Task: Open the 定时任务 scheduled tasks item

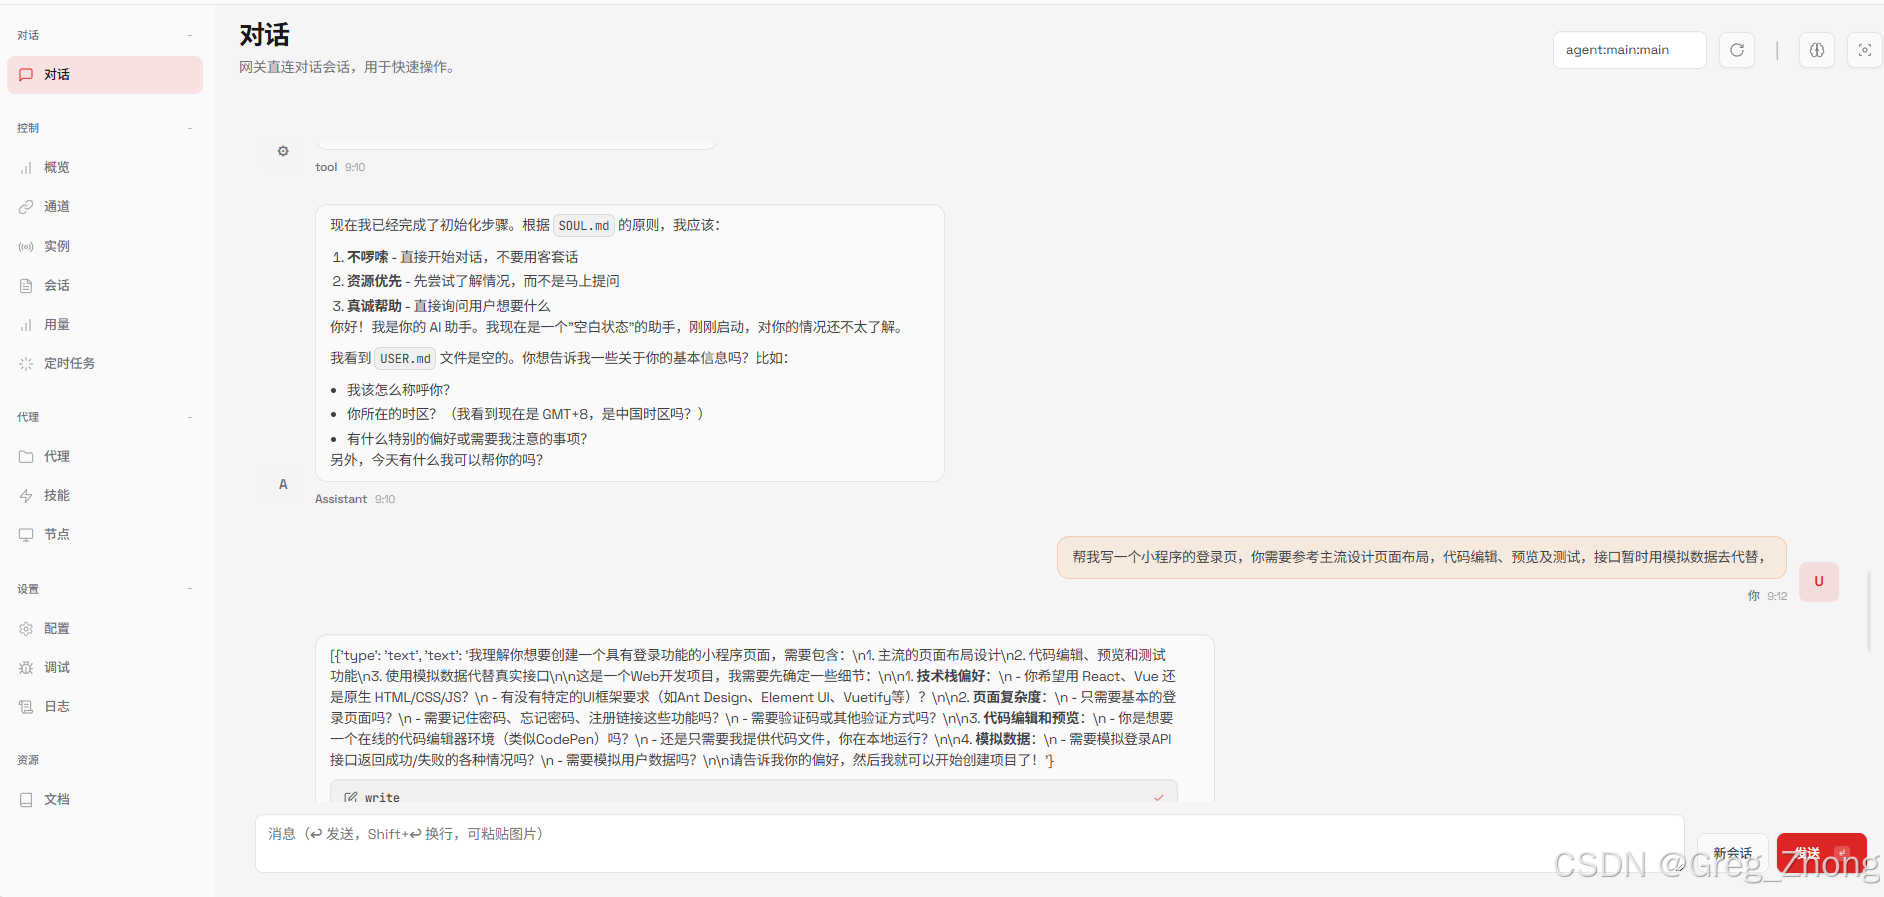Action: coord(104,364)
